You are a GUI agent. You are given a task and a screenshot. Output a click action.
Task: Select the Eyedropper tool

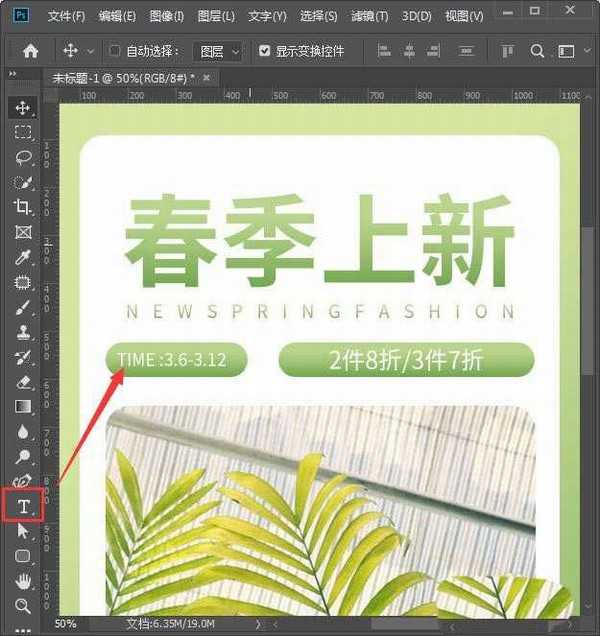(23, 257)
